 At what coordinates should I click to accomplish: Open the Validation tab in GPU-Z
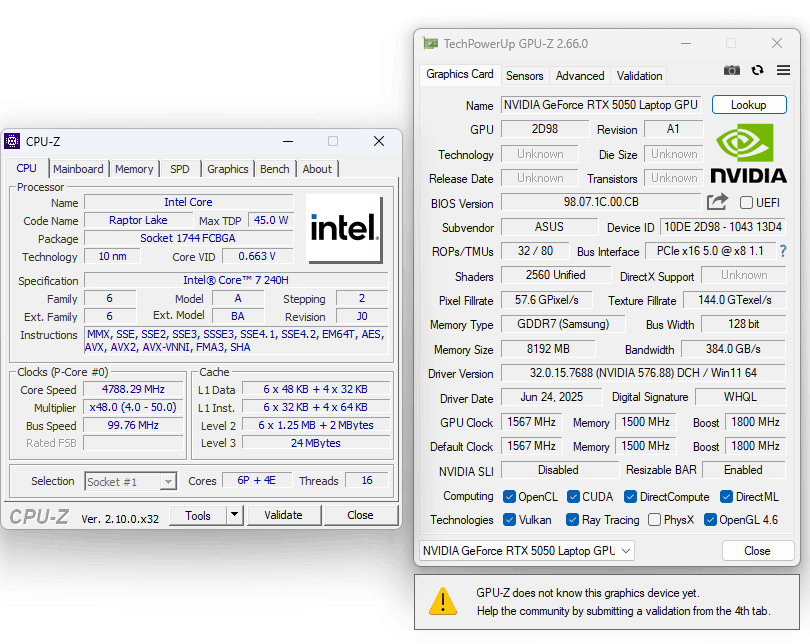tap(640, 76)
